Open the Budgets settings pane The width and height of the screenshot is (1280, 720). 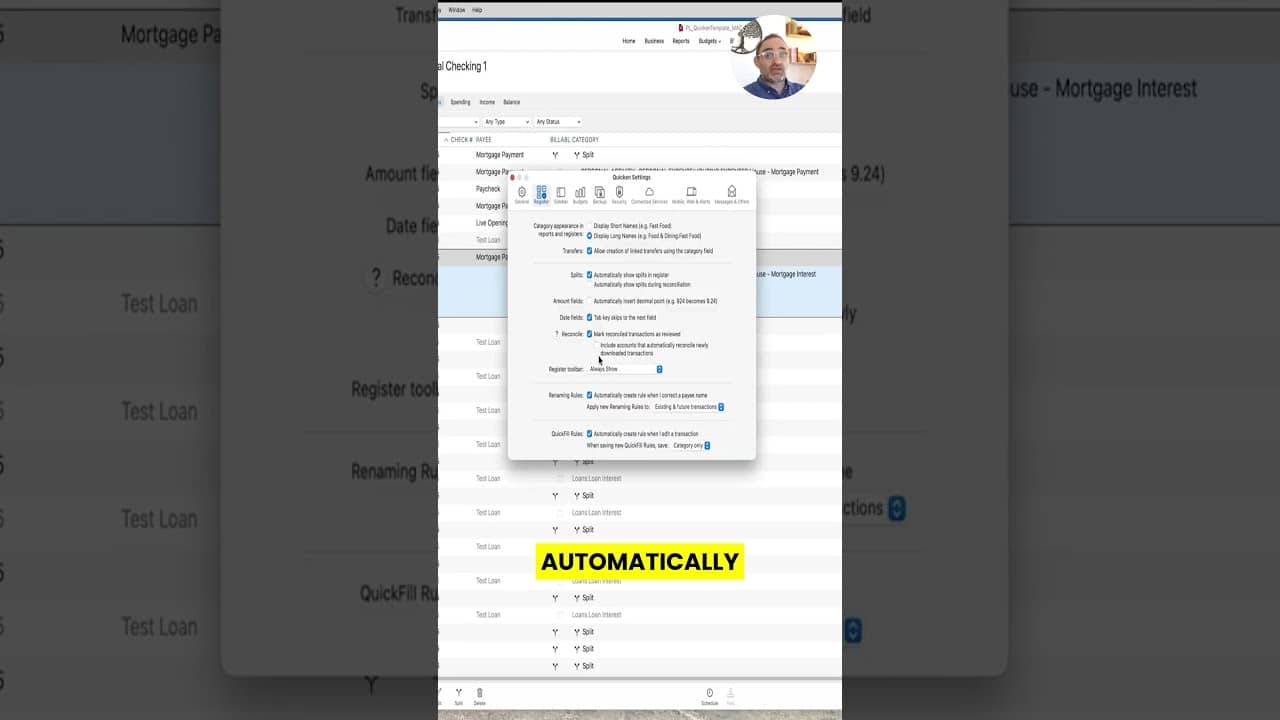coord(580,195)
